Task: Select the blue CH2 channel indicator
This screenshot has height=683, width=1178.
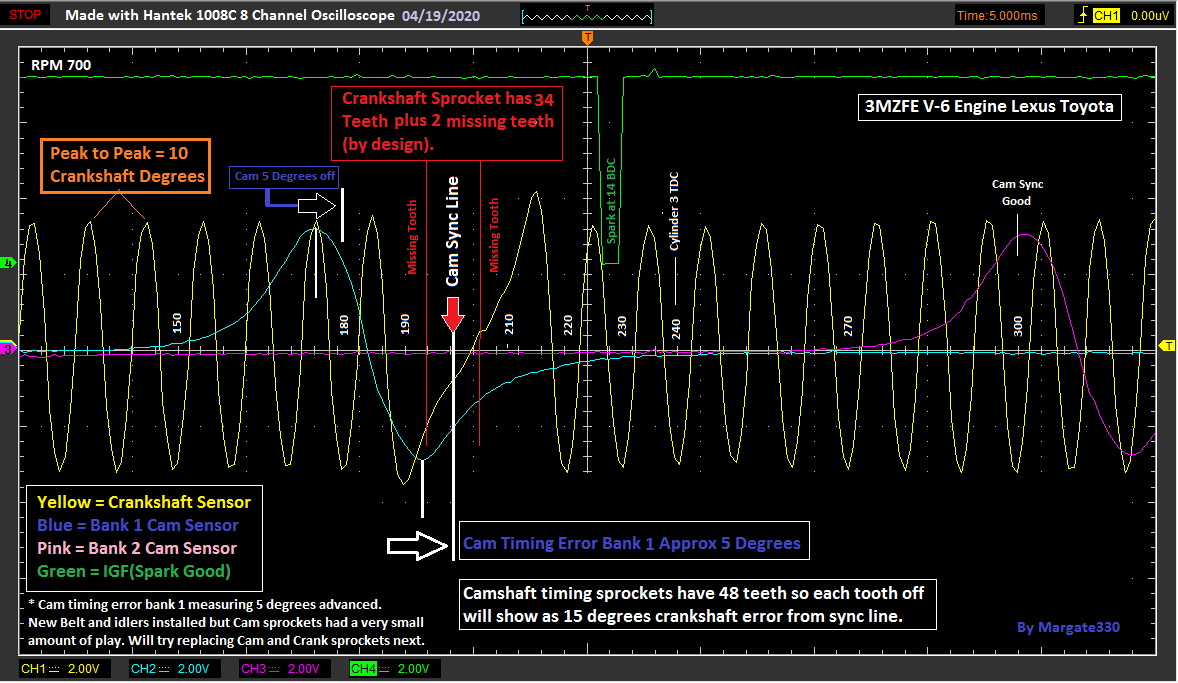Action: (x=142, y=668)
